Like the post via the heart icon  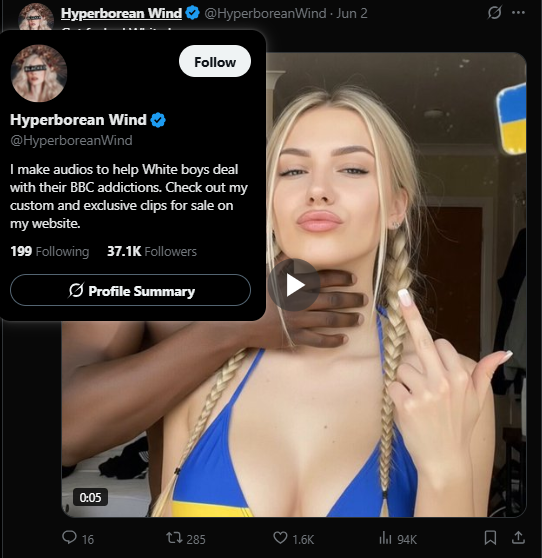click(280, 537)
